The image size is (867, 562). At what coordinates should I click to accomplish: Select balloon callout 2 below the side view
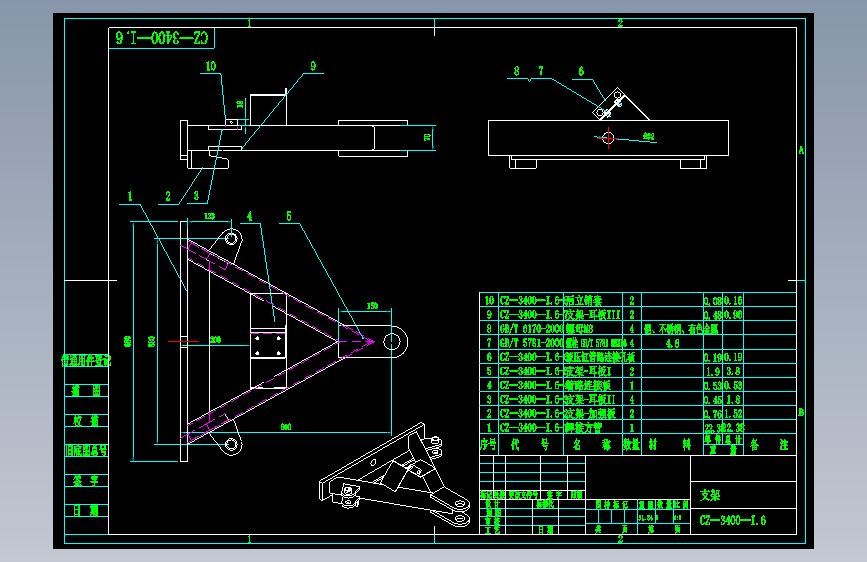(168, 196)
